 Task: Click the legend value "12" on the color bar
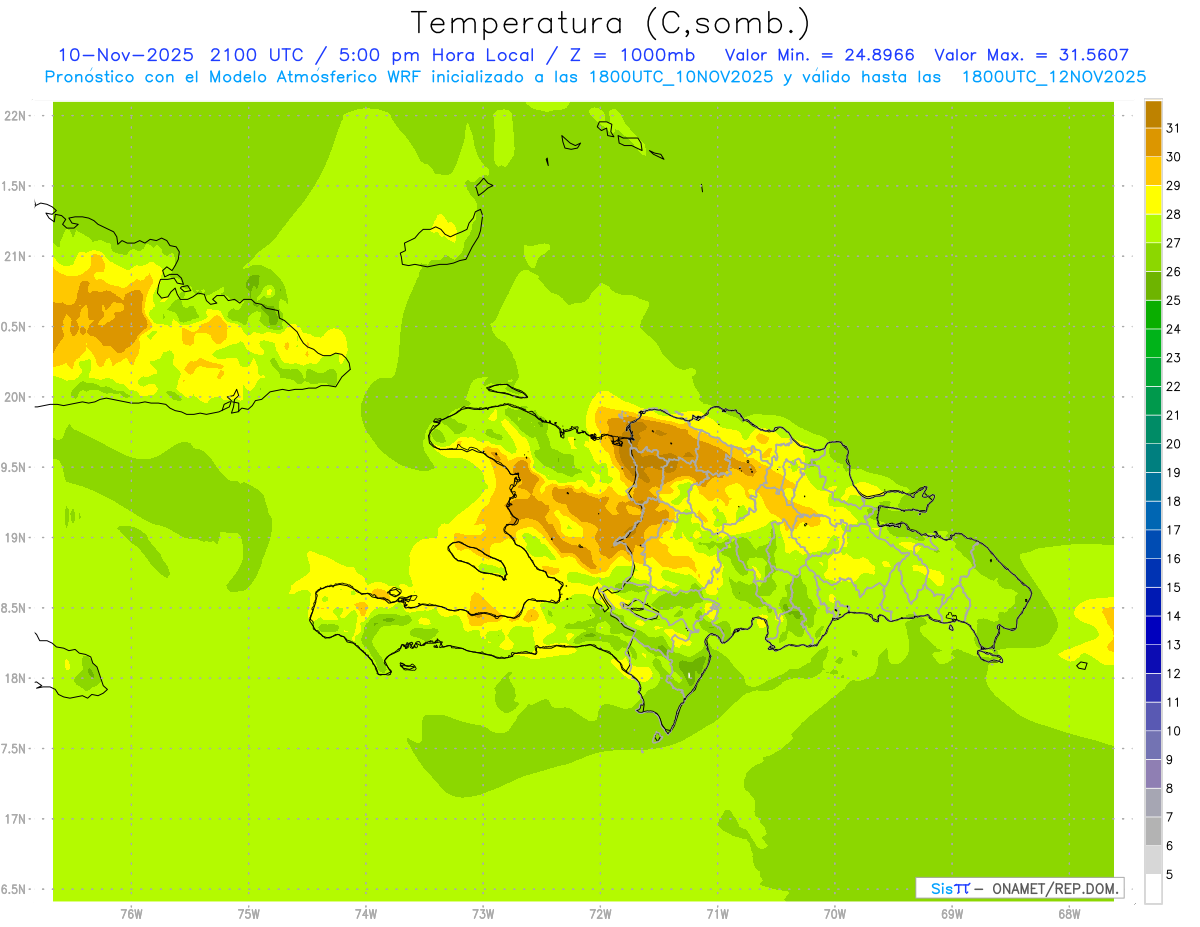[1173, 674]
